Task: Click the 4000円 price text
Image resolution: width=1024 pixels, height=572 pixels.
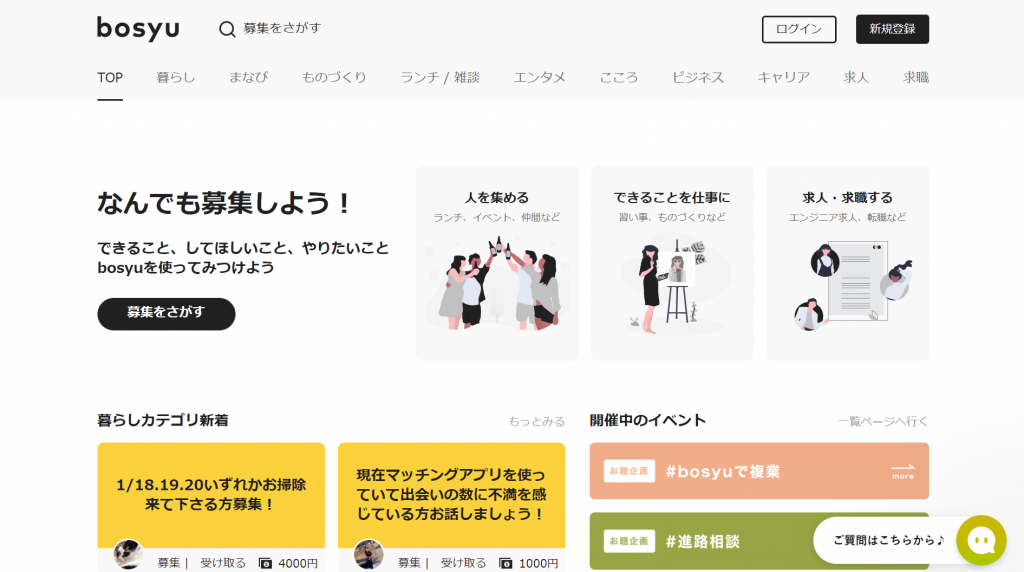Action: [298, 563]
